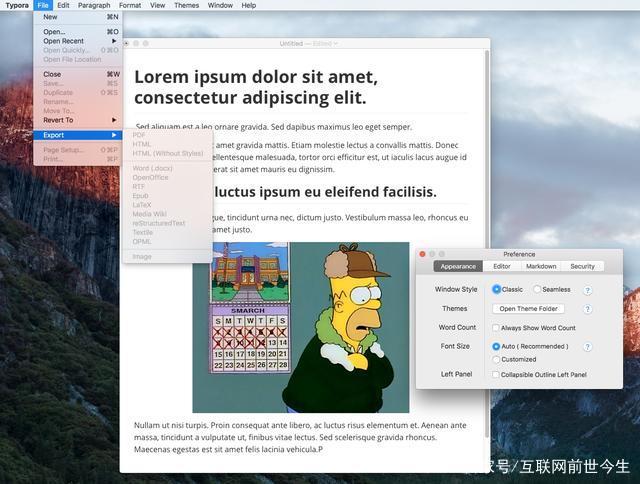
Task: Open the Themes menu
Action: coord(186,5)
